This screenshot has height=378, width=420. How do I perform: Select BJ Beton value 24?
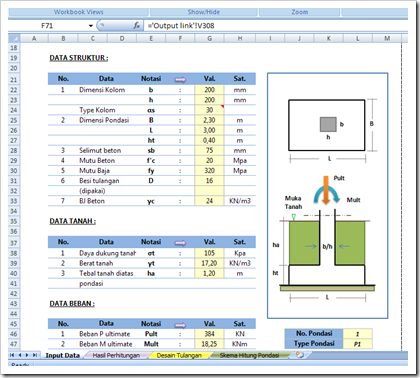[x=209, y=201]
